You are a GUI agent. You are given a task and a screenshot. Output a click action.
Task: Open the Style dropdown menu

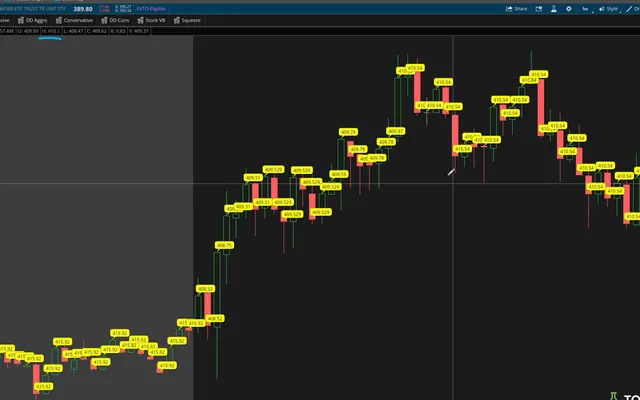pos(608,9)
